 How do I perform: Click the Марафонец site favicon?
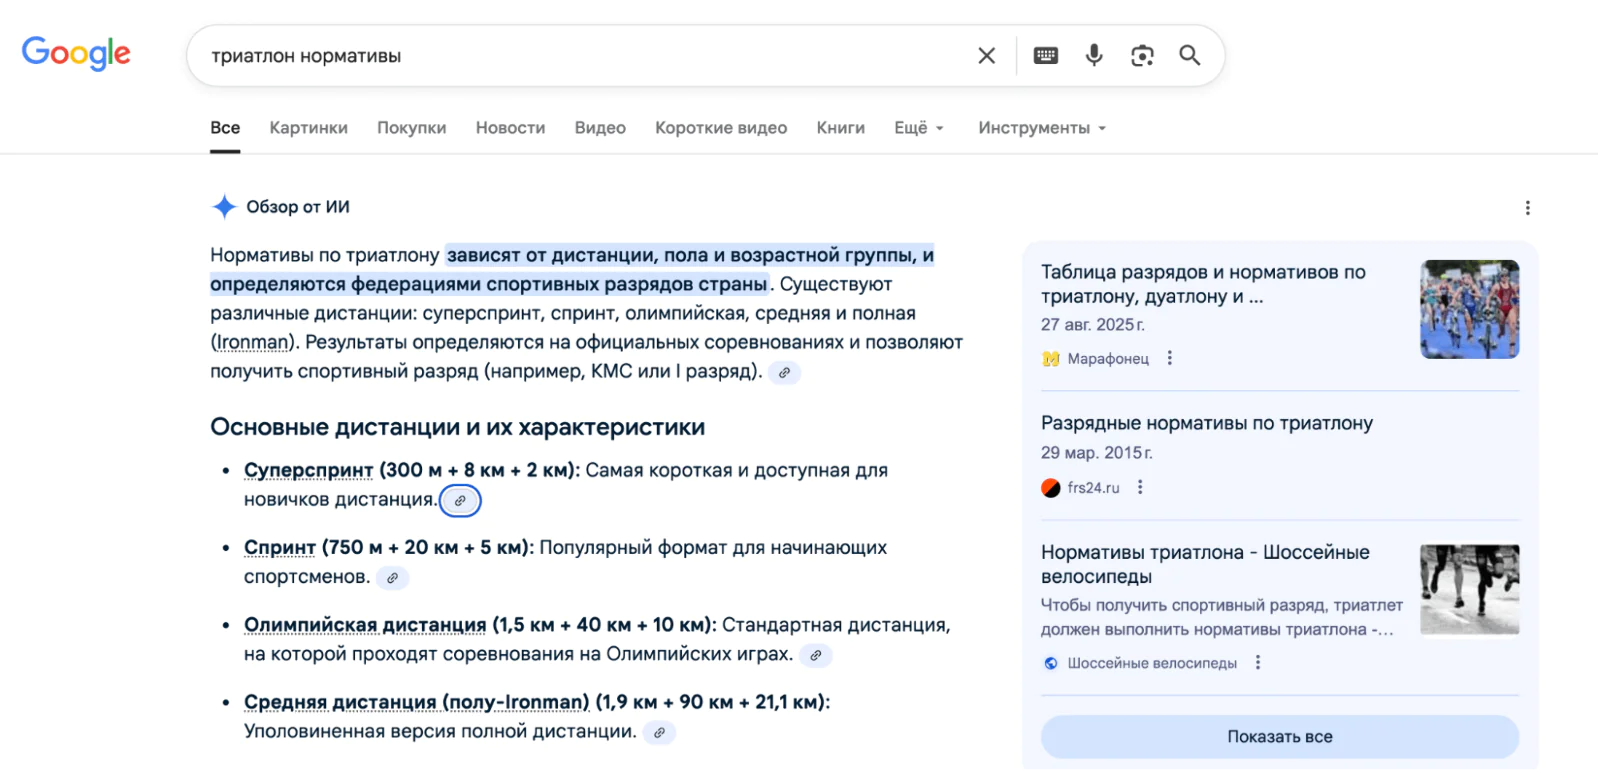tap(1050, 359)
